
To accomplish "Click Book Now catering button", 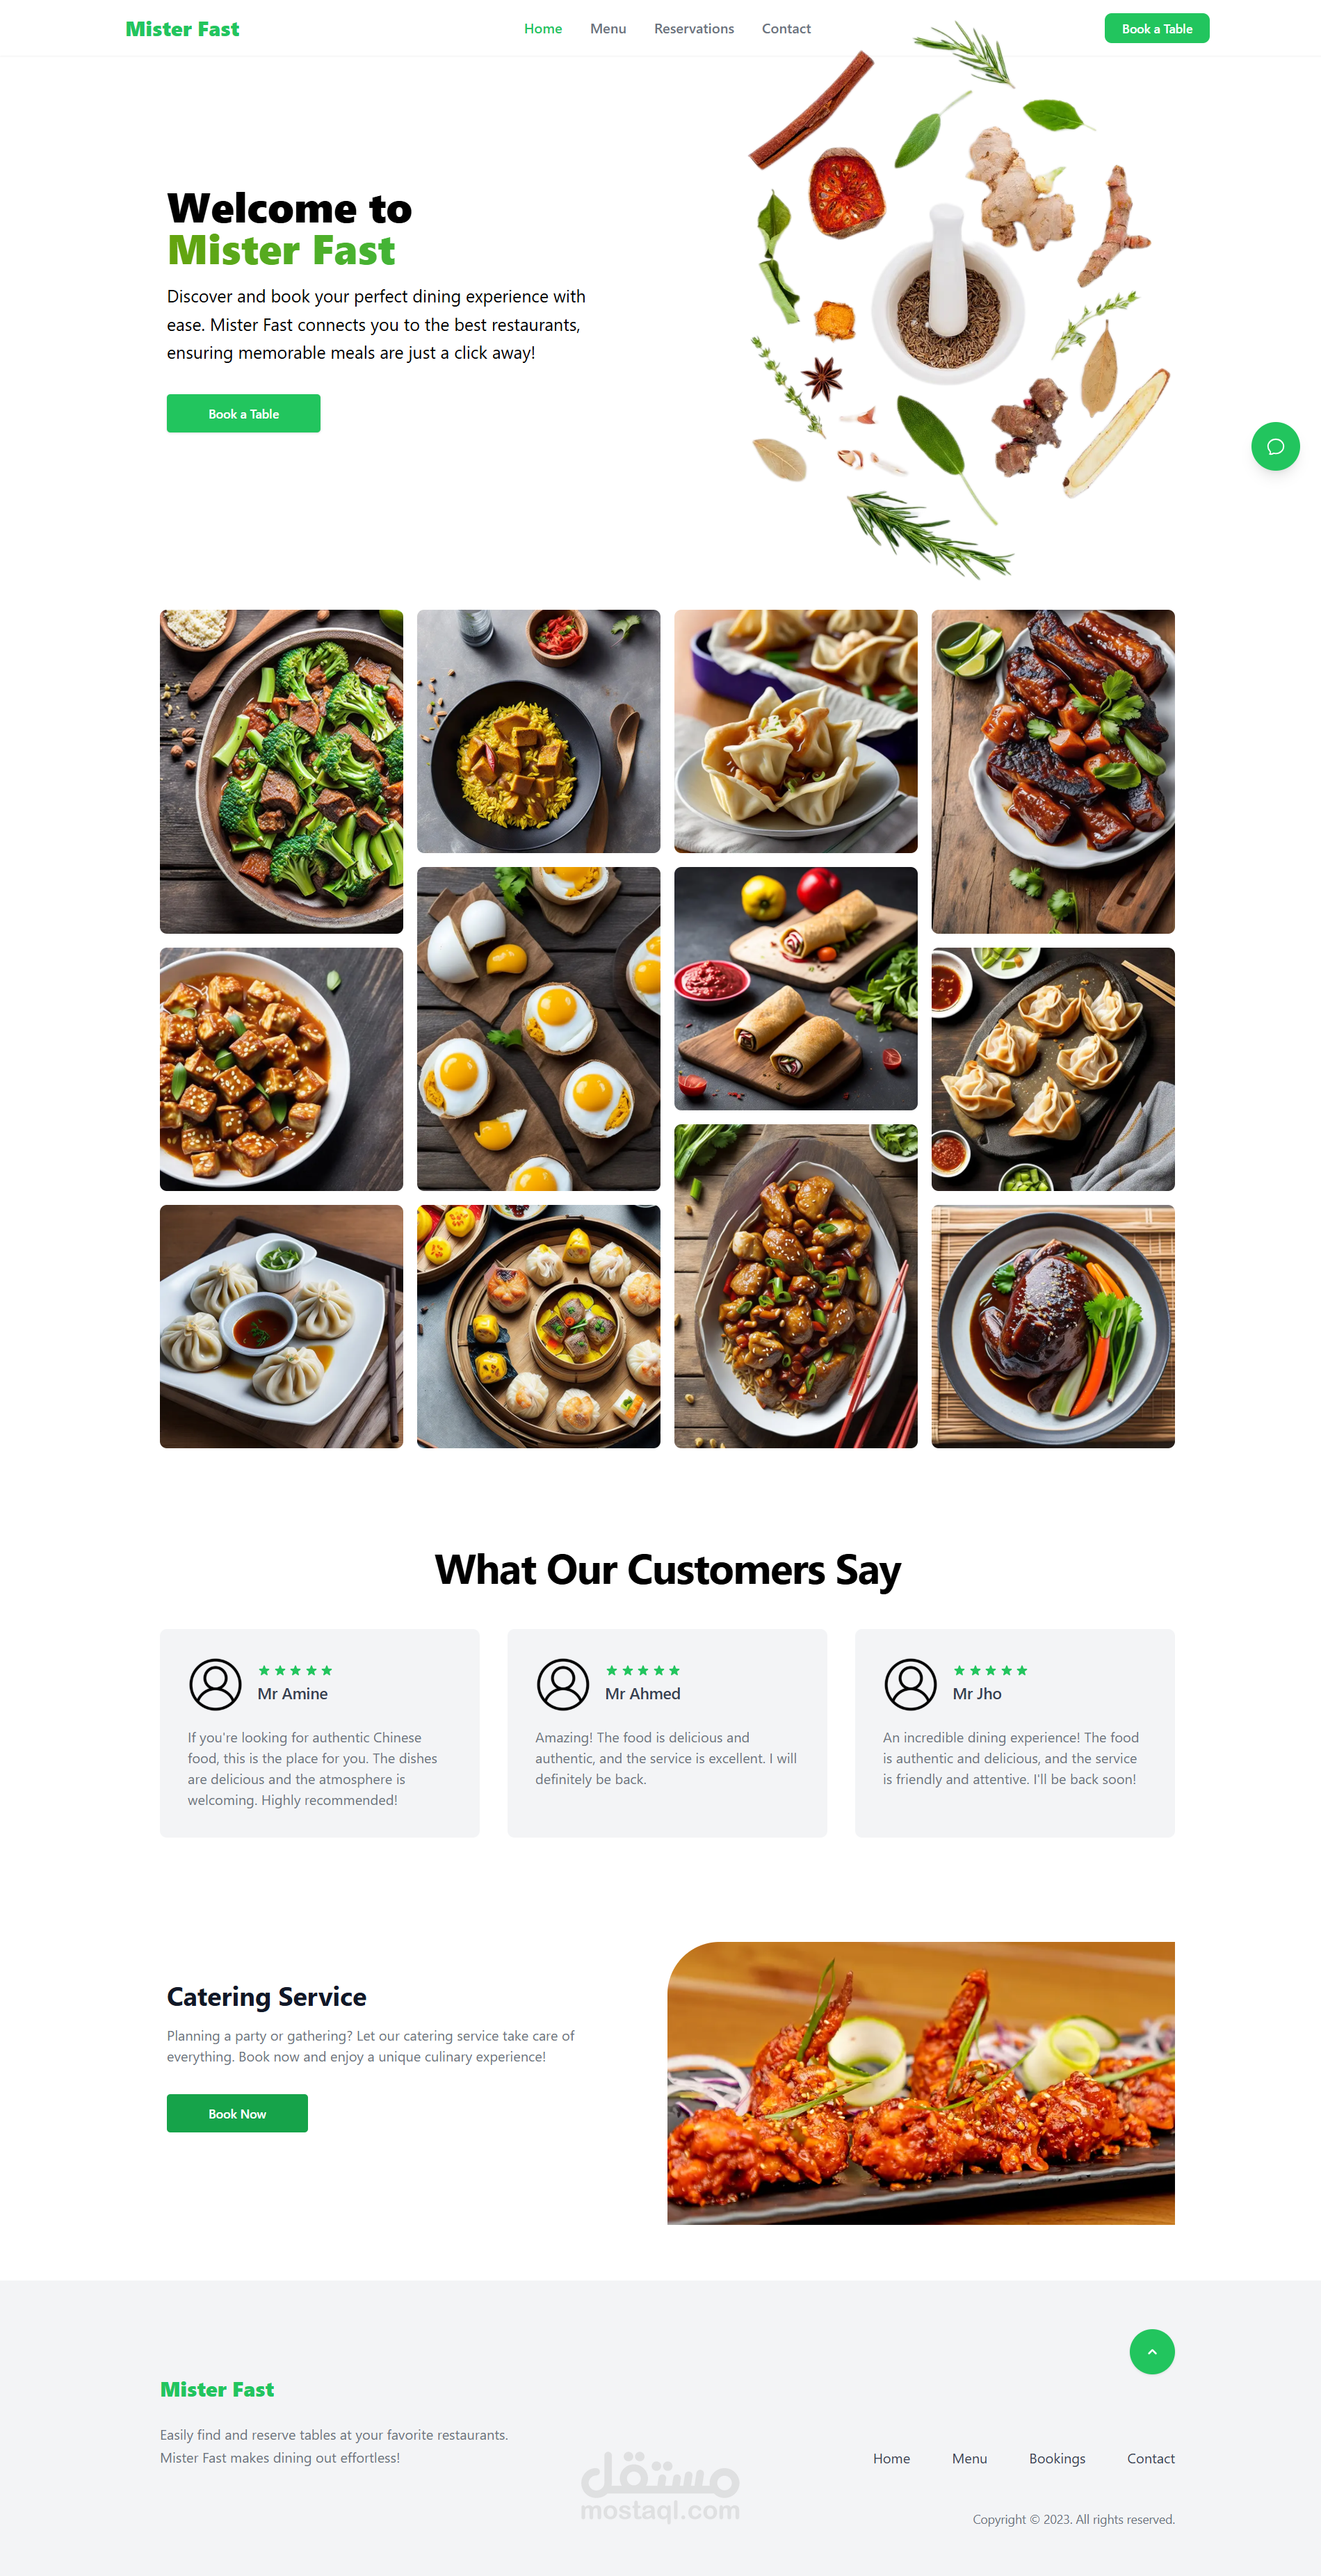I will click(x=237, y=2113).
